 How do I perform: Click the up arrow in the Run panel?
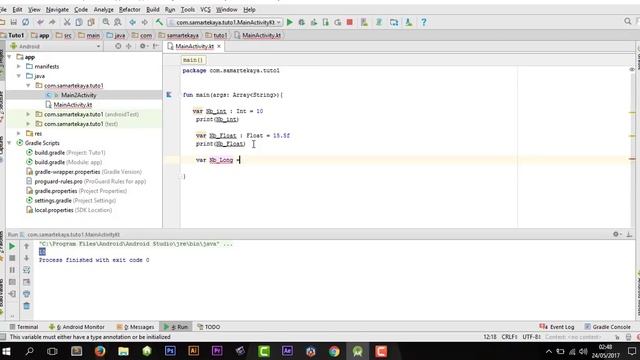[x=27, y=246]
